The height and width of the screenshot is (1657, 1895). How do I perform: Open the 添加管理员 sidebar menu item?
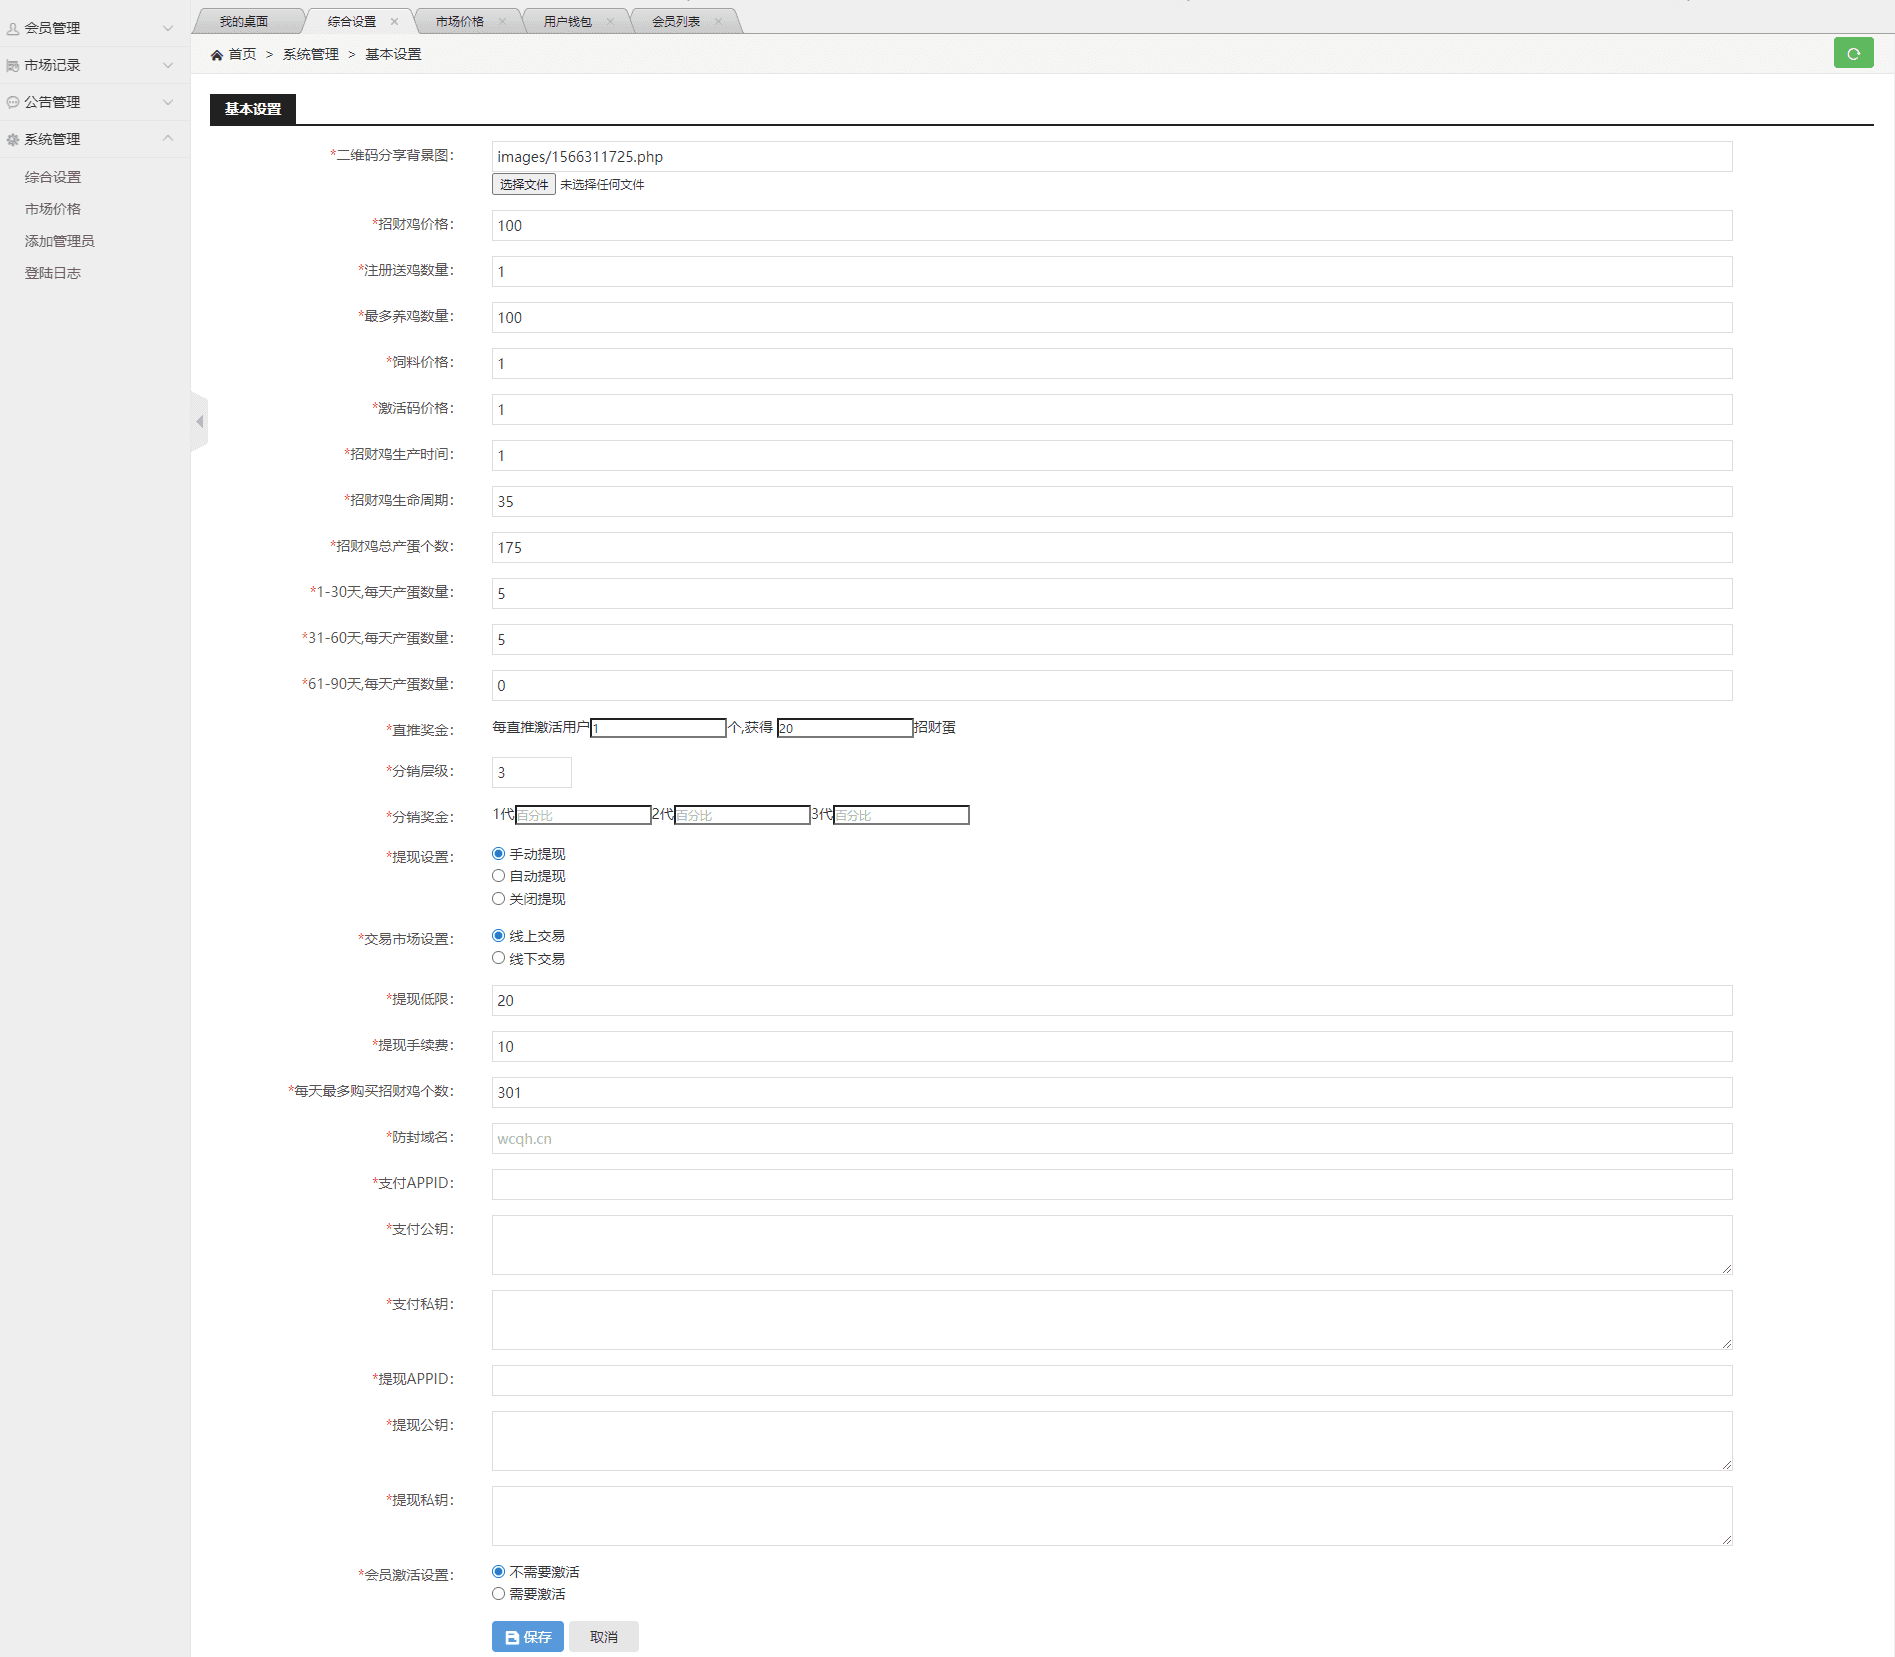point(60,241)
